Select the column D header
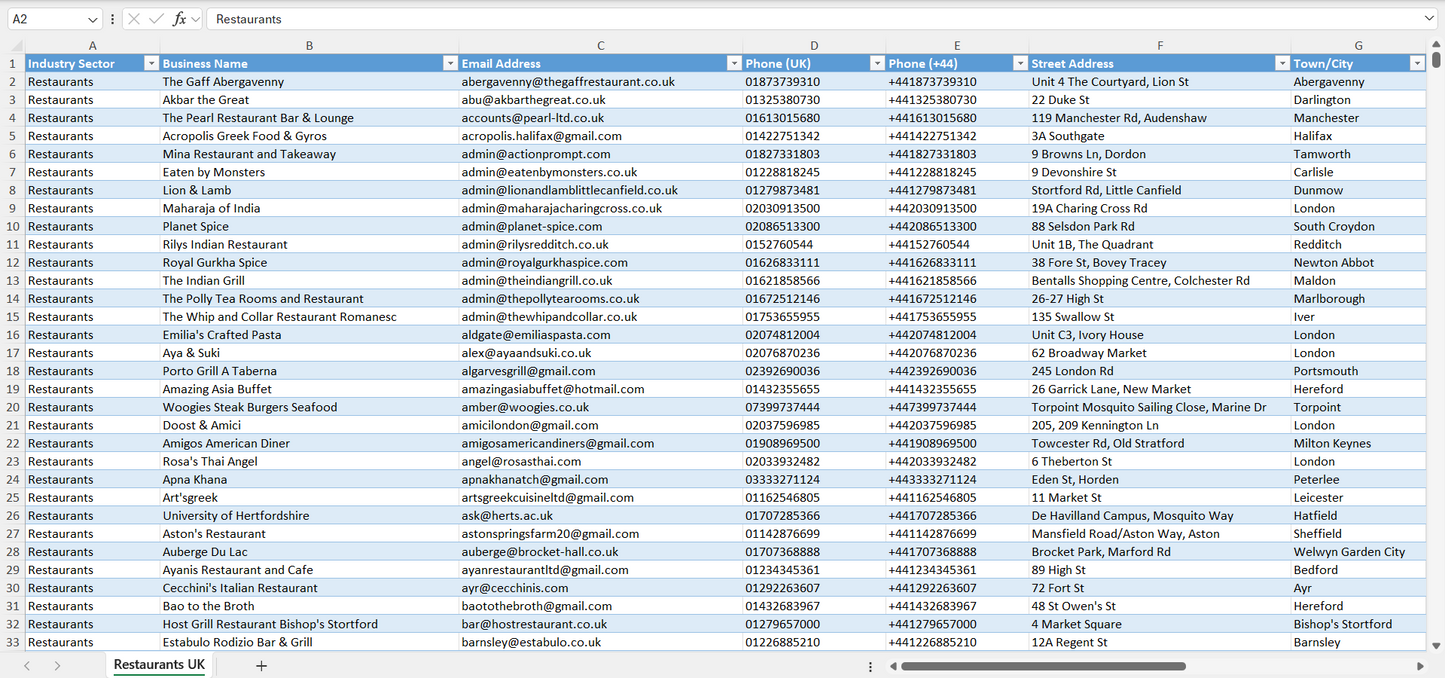1445x678 pixels. [x=814, y=46]
